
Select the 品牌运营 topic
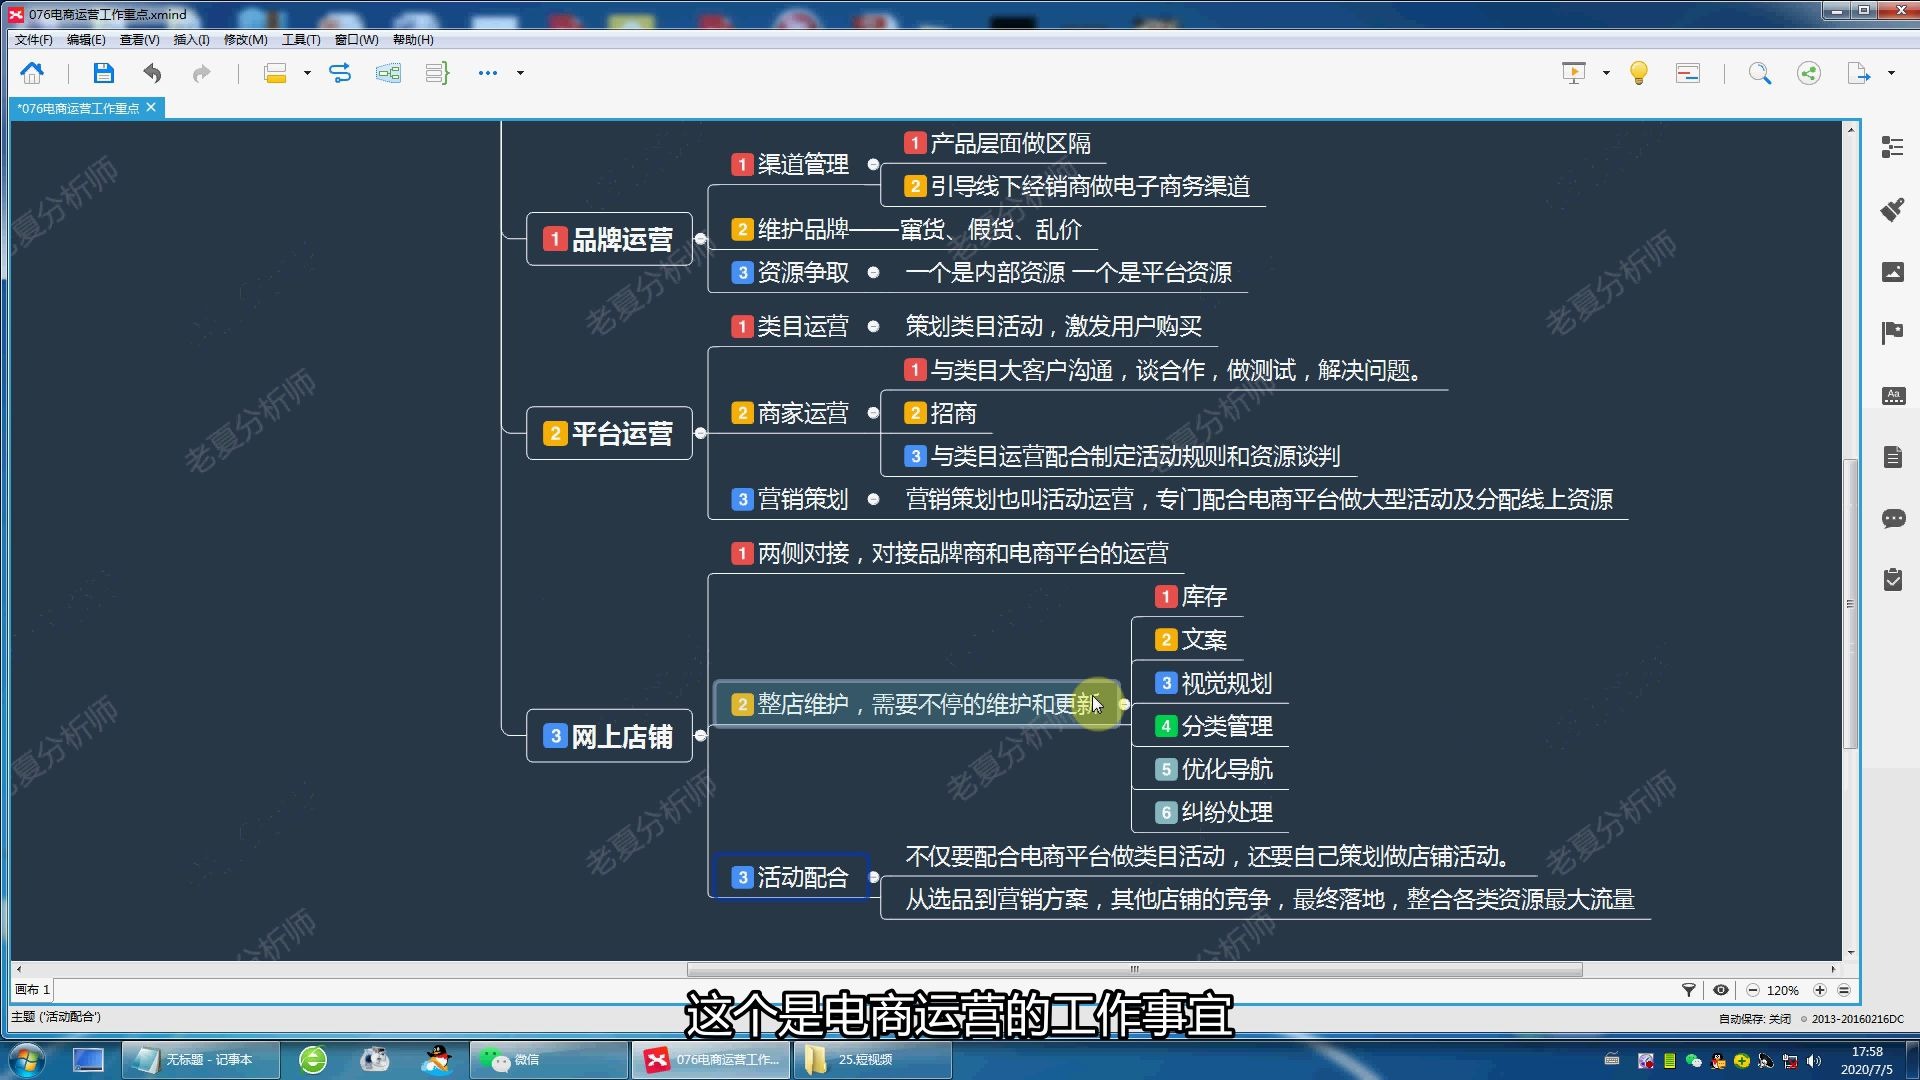[609, 239]
